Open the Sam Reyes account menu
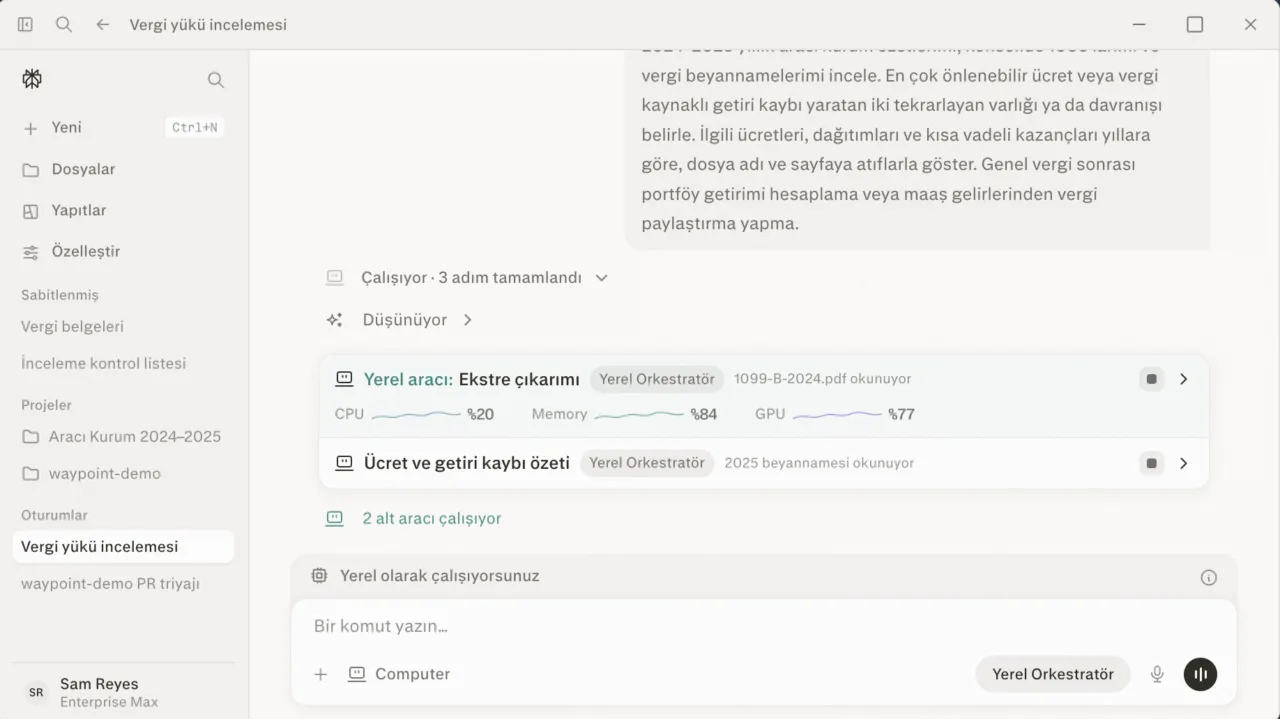This screenshot has width=1280, height=719. pos(123,692)
